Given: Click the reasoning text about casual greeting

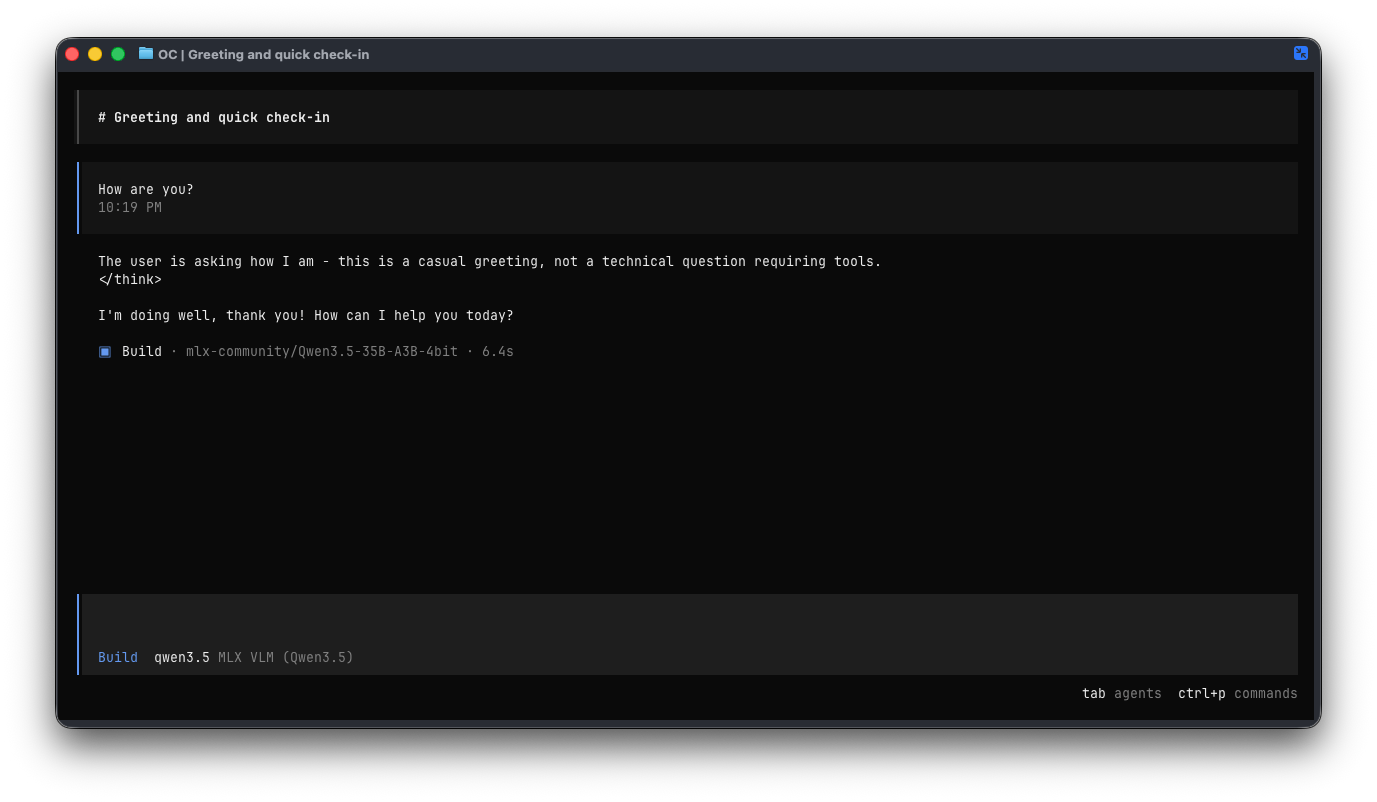Looking at the screenshot, I should pyautogui.click(x=489, y=262).
